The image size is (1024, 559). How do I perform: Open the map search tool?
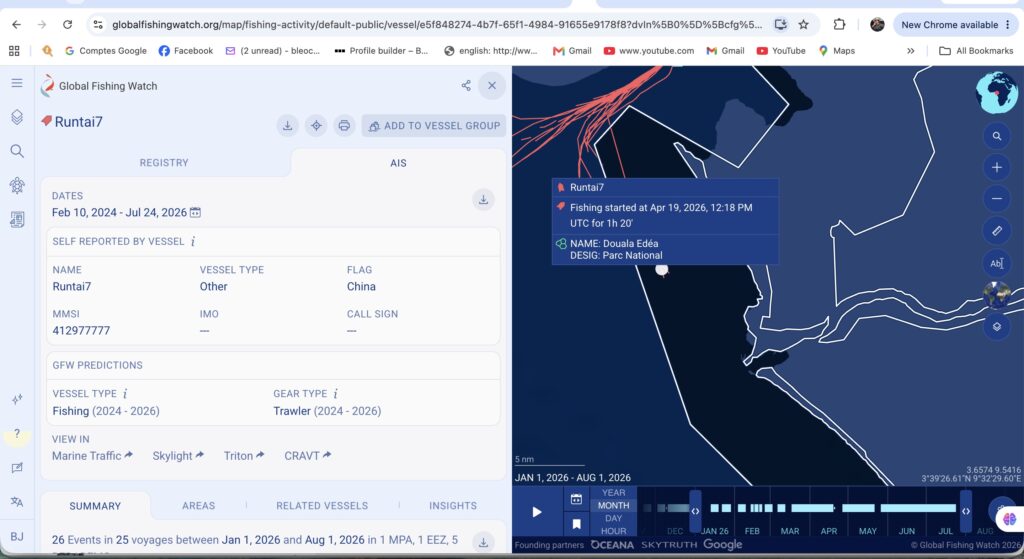(x=997, y=136)
